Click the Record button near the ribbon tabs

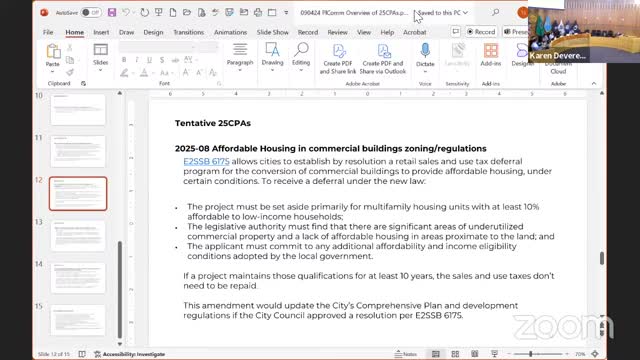pos(481,31)
